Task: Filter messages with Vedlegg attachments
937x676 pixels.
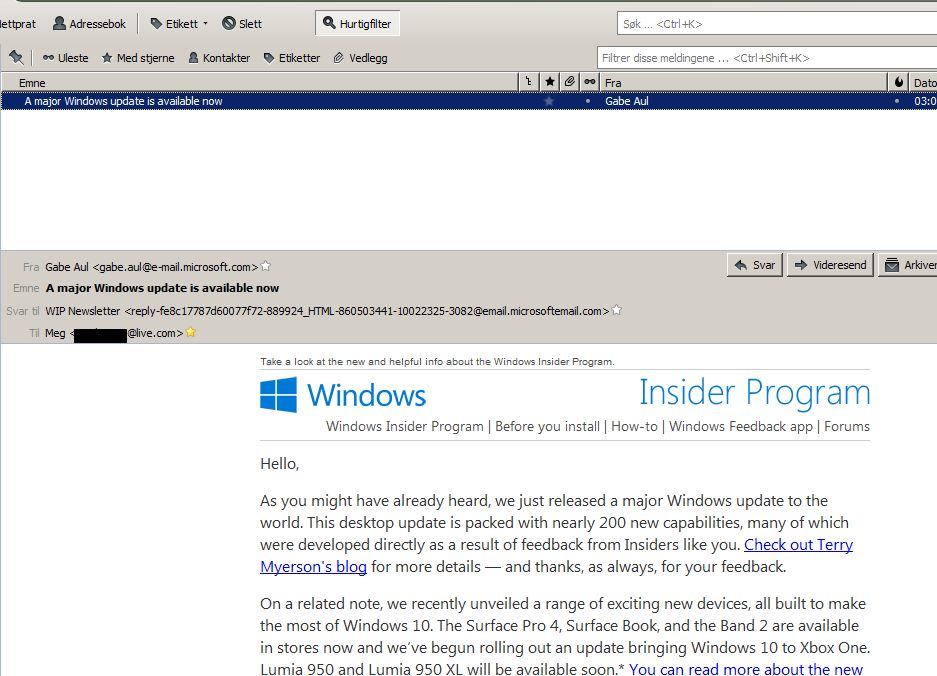Action: 360,58
